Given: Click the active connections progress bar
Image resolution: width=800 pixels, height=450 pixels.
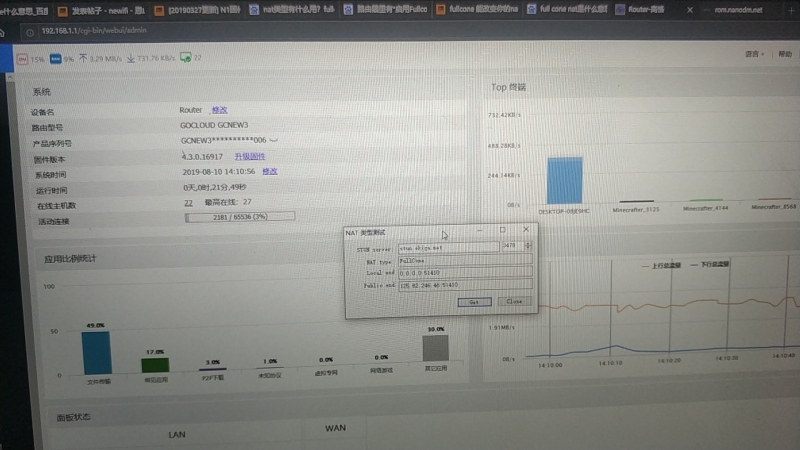Looking at the screenshot, I should pyautogui.click(x=238, y=217).
